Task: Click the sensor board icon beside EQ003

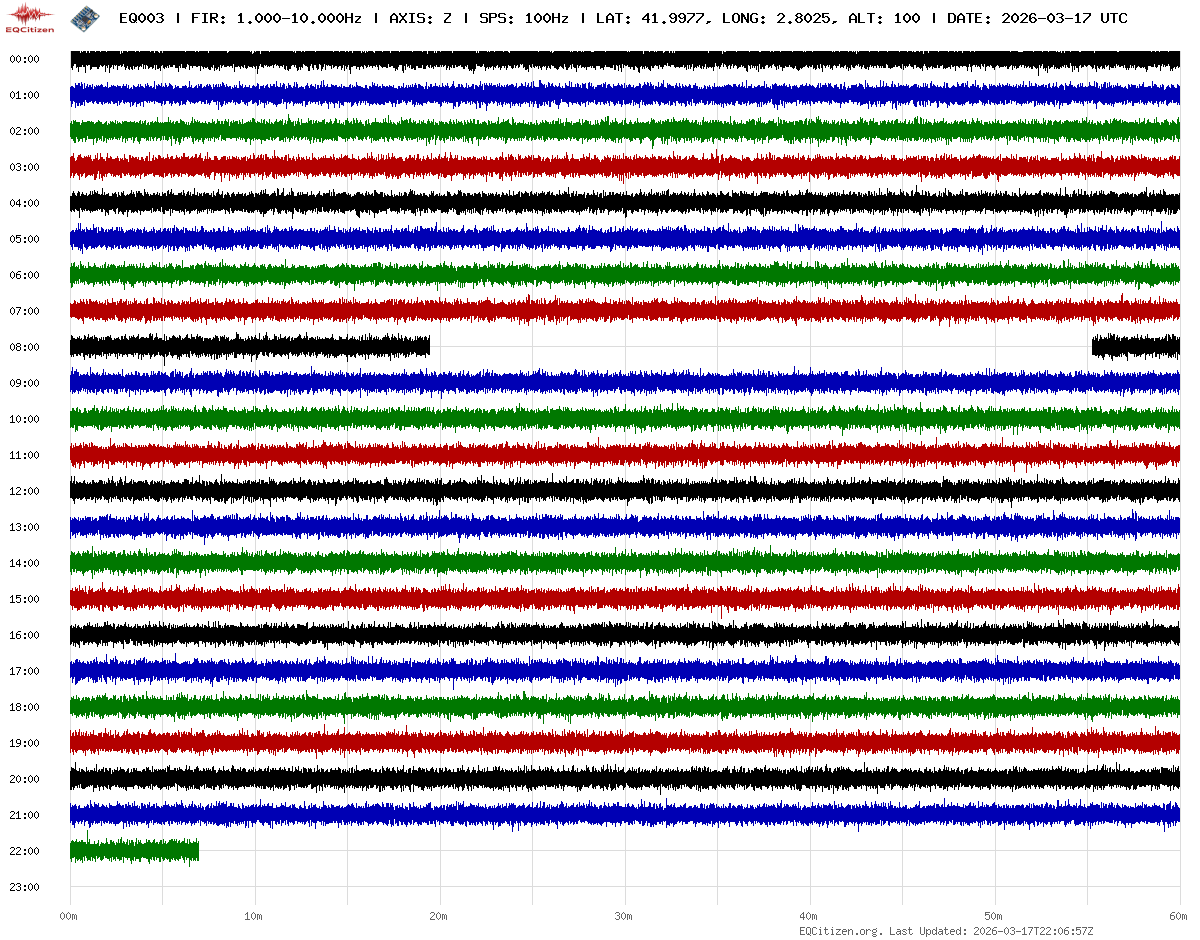Action: pyautogui.click(x=84, y=18)
